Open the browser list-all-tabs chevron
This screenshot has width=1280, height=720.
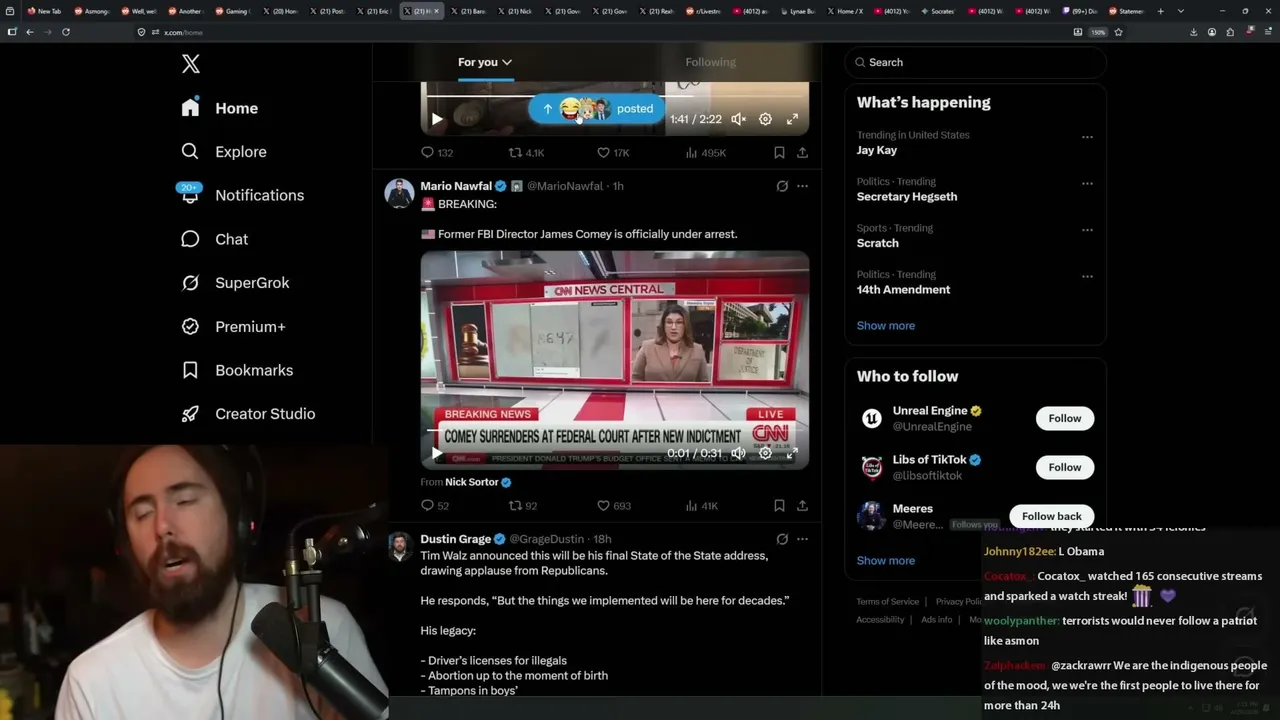click(1180, 11)
